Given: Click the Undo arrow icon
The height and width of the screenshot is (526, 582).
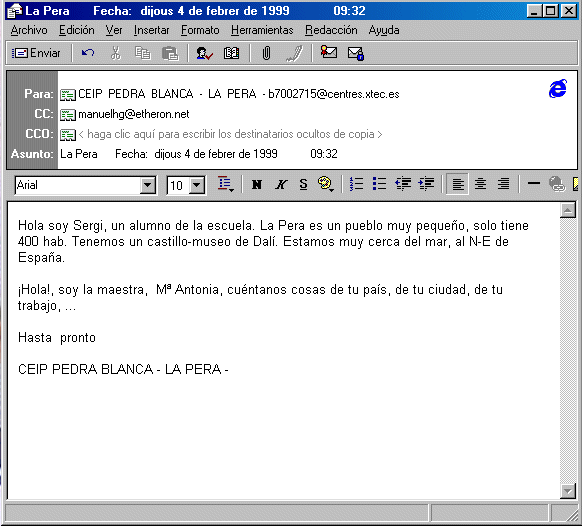Looking at the screenshot, I should [x=88, y=53].
